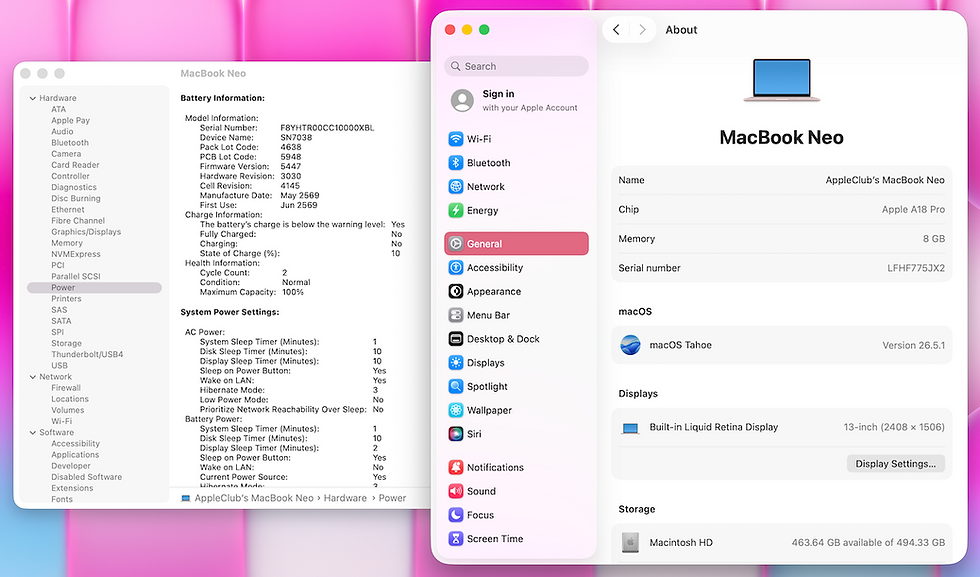Collapse the Software section in System Information
Screen dimensions: 980x577
[x=32, y=433]
